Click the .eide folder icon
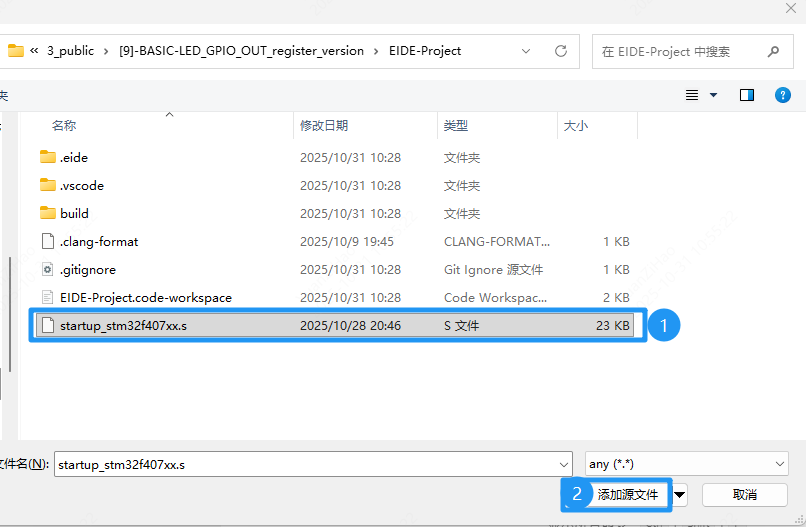Viewport: 806px width, 527px height. tap(48, 157)
